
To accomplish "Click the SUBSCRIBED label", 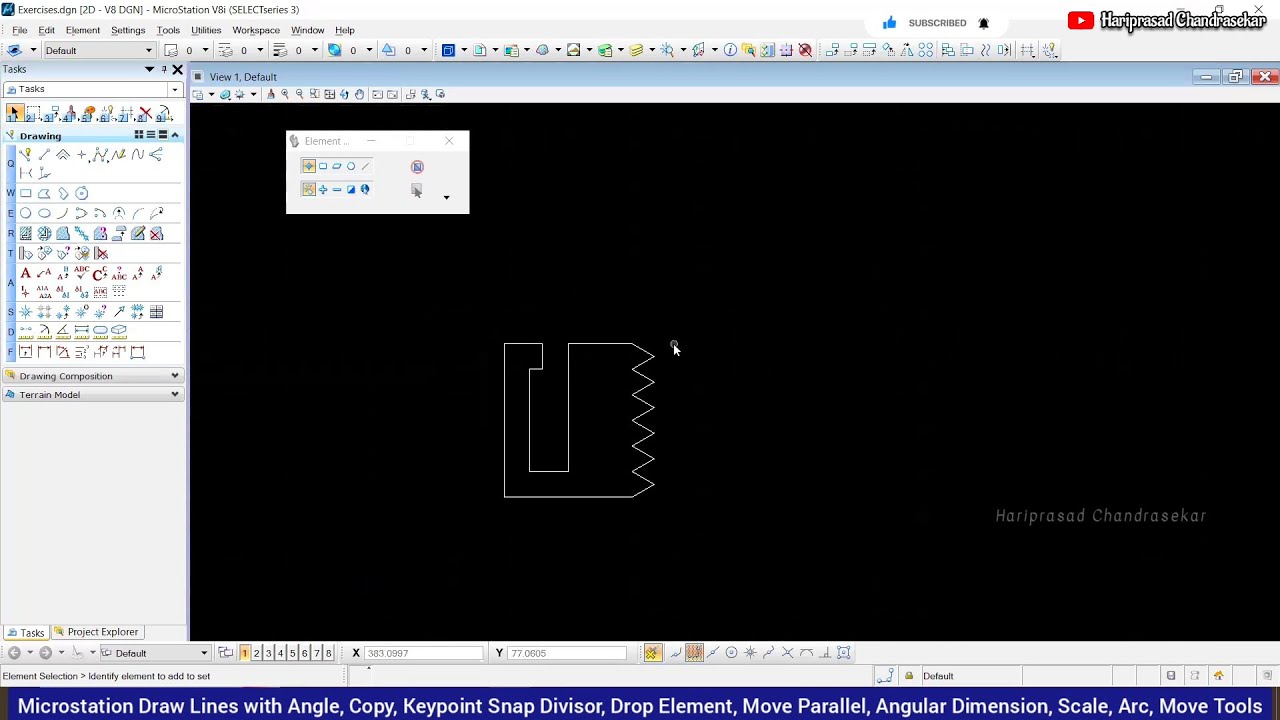I will (937, 23).
